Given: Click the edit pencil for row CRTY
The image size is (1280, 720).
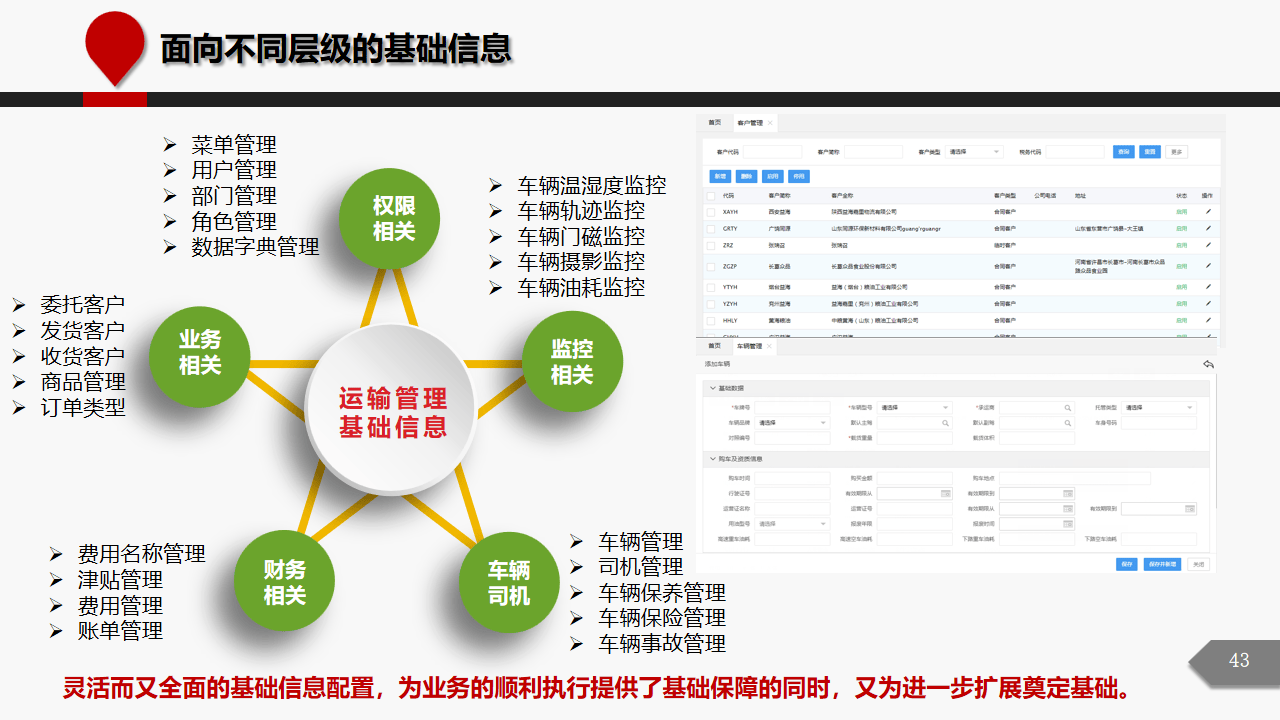Looking at the screenshot, I should point(1208,228).
